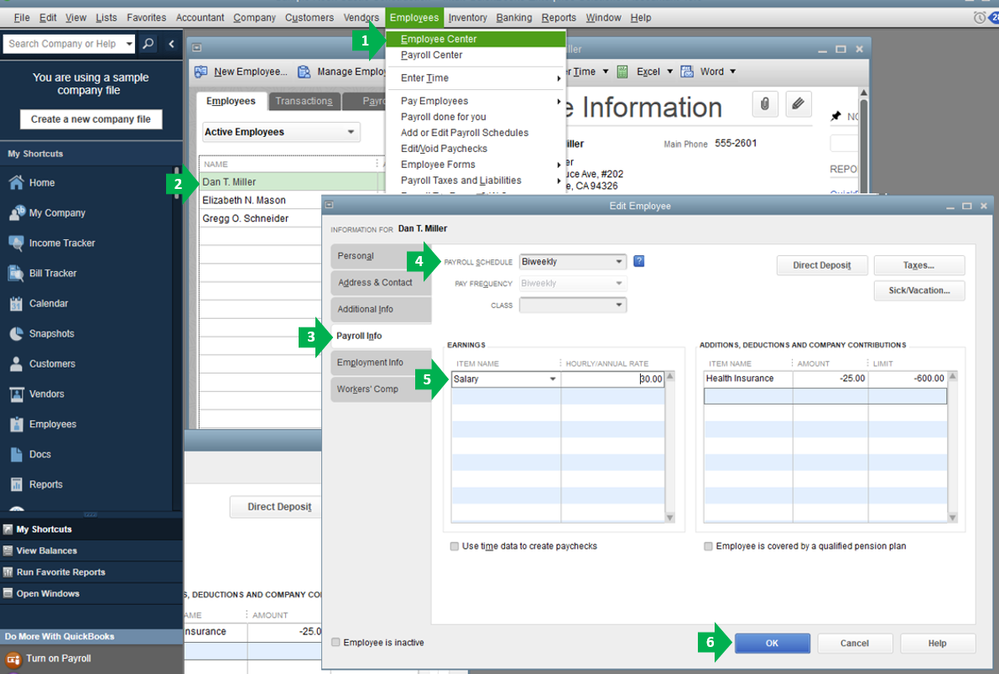Click the paperclip attach icon
Image resolution: width=999 pixels, height=674 pixels.
(x=765, y=103)
